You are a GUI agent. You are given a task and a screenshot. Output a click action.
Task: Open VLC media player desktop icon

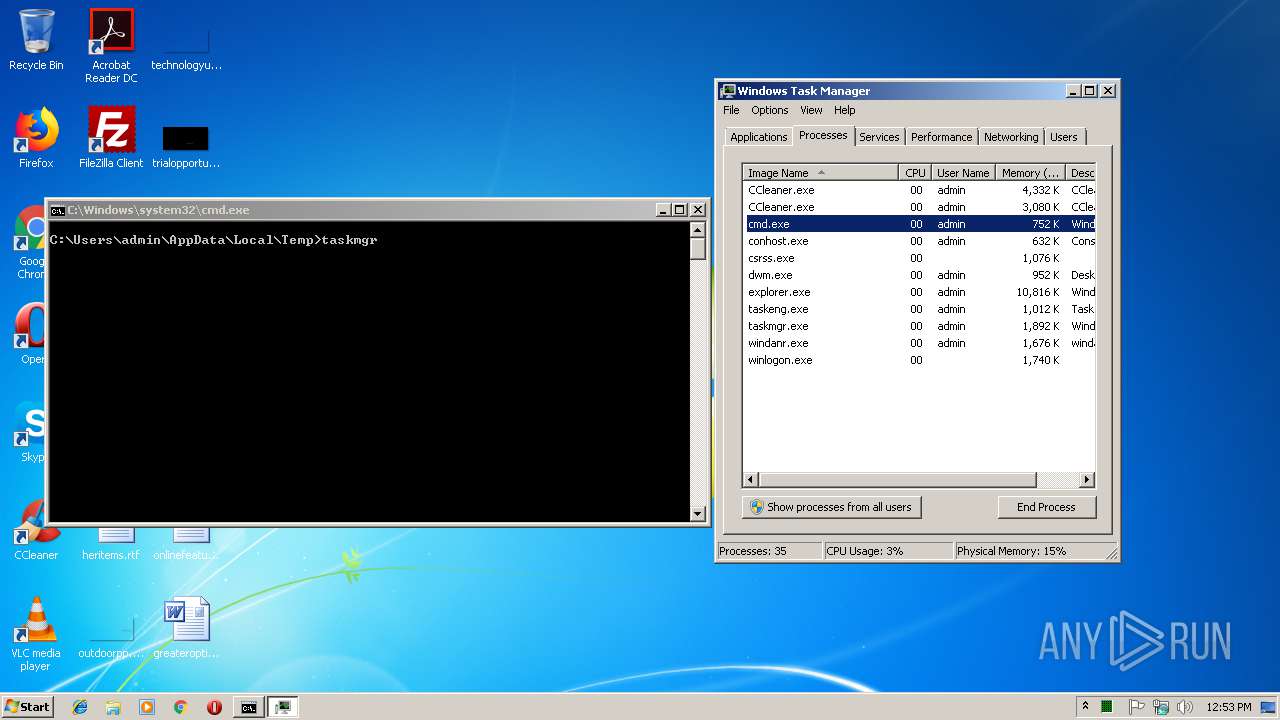click(x=36, y=634)
